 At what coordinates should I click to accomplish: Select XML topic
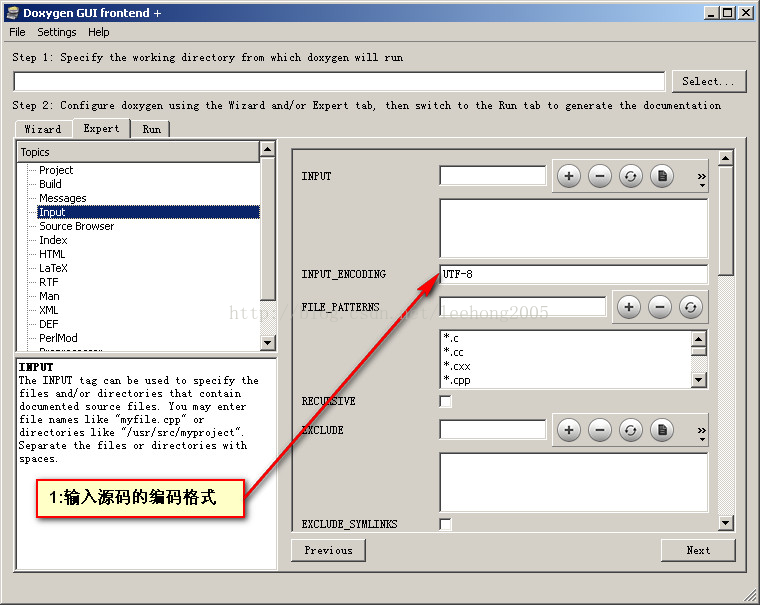point(48,310)
